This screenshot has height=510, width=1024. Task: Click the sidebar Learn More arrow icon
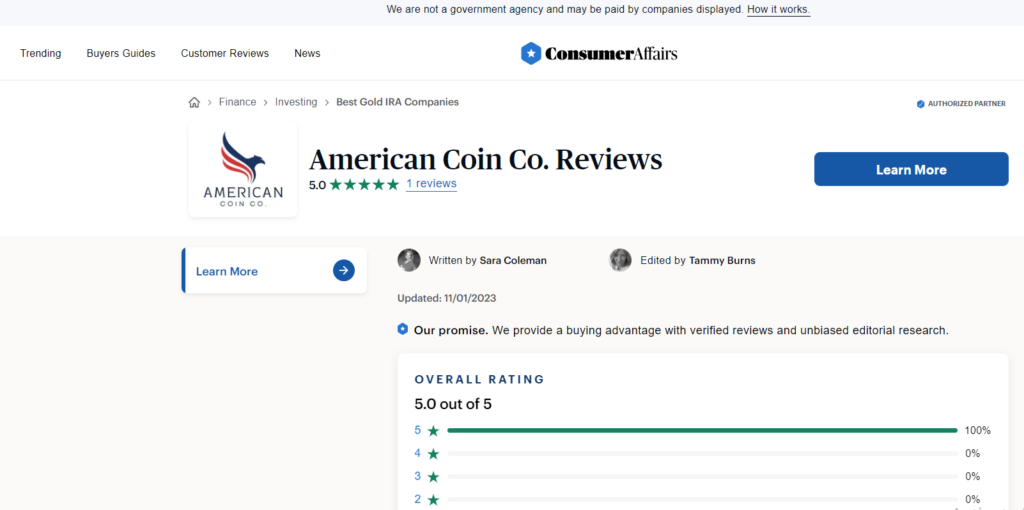tap(344, 270)
